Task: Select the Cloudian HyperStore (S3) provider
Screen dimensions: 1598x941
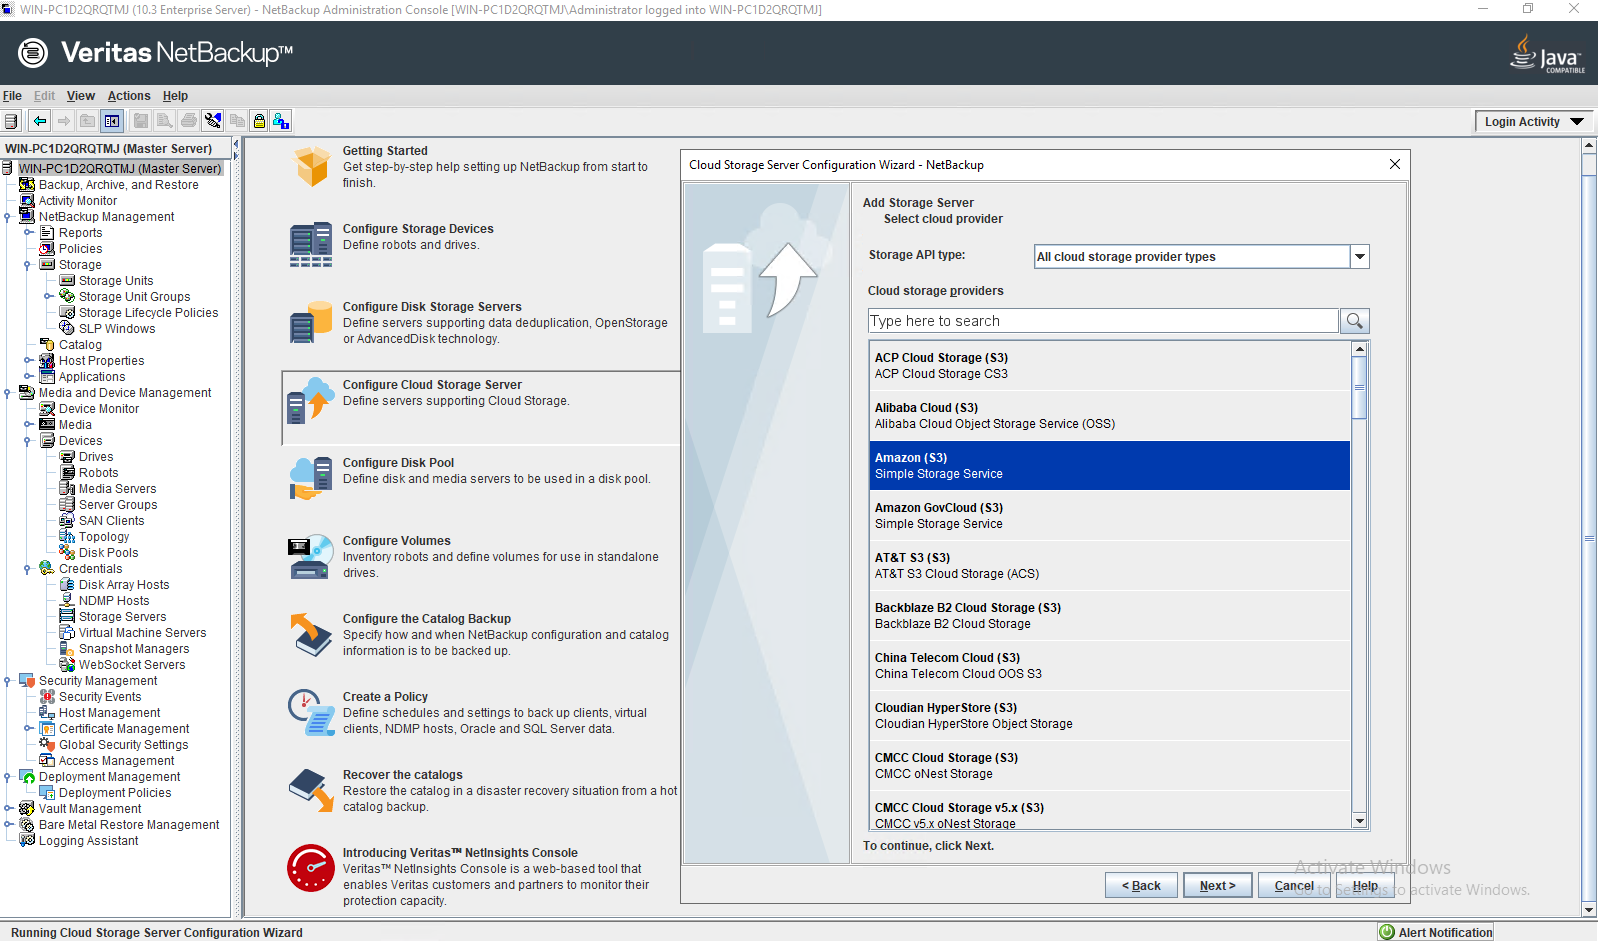Action: pyautogui.click(x=1110, y=716)
